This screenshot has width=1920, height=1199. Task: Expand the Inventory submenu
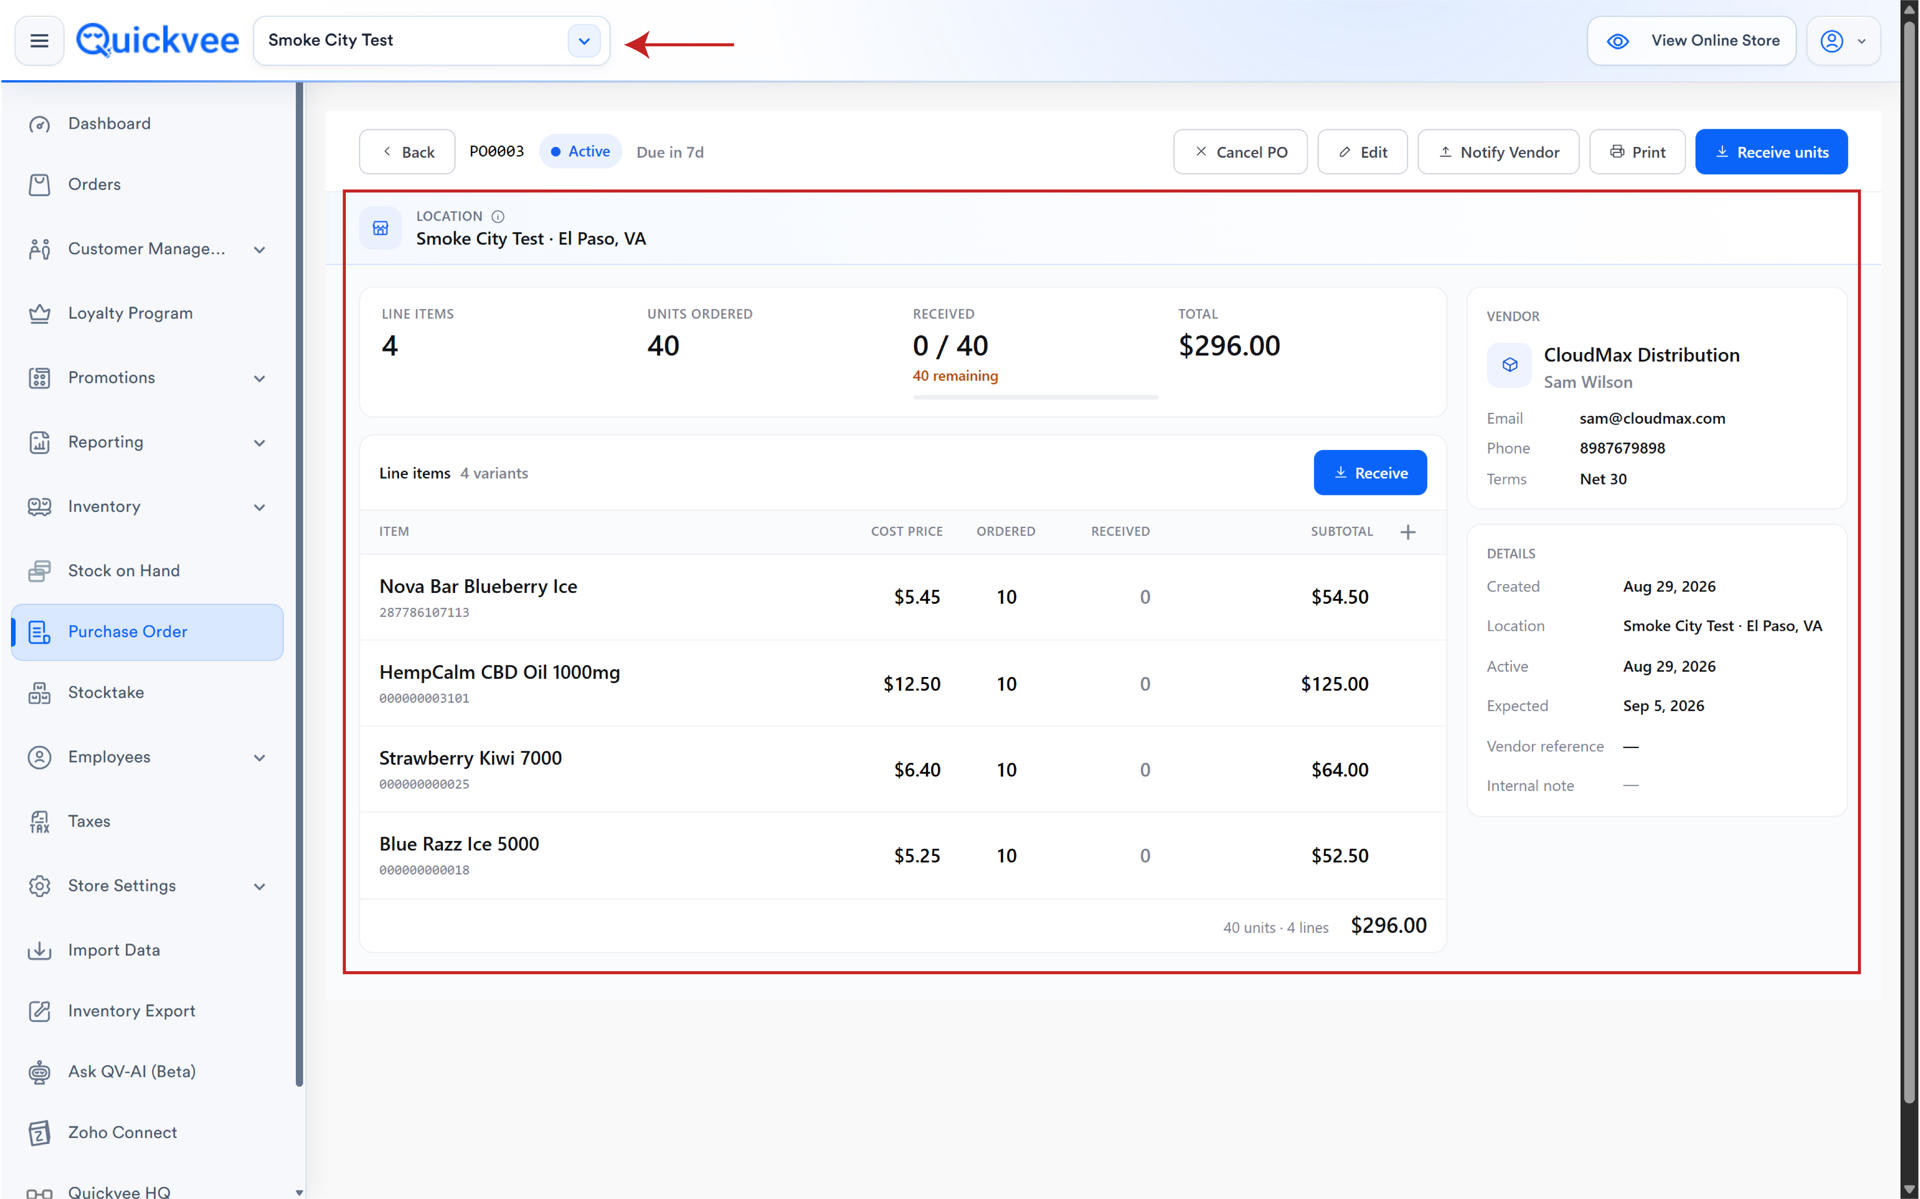pos(259,508)
